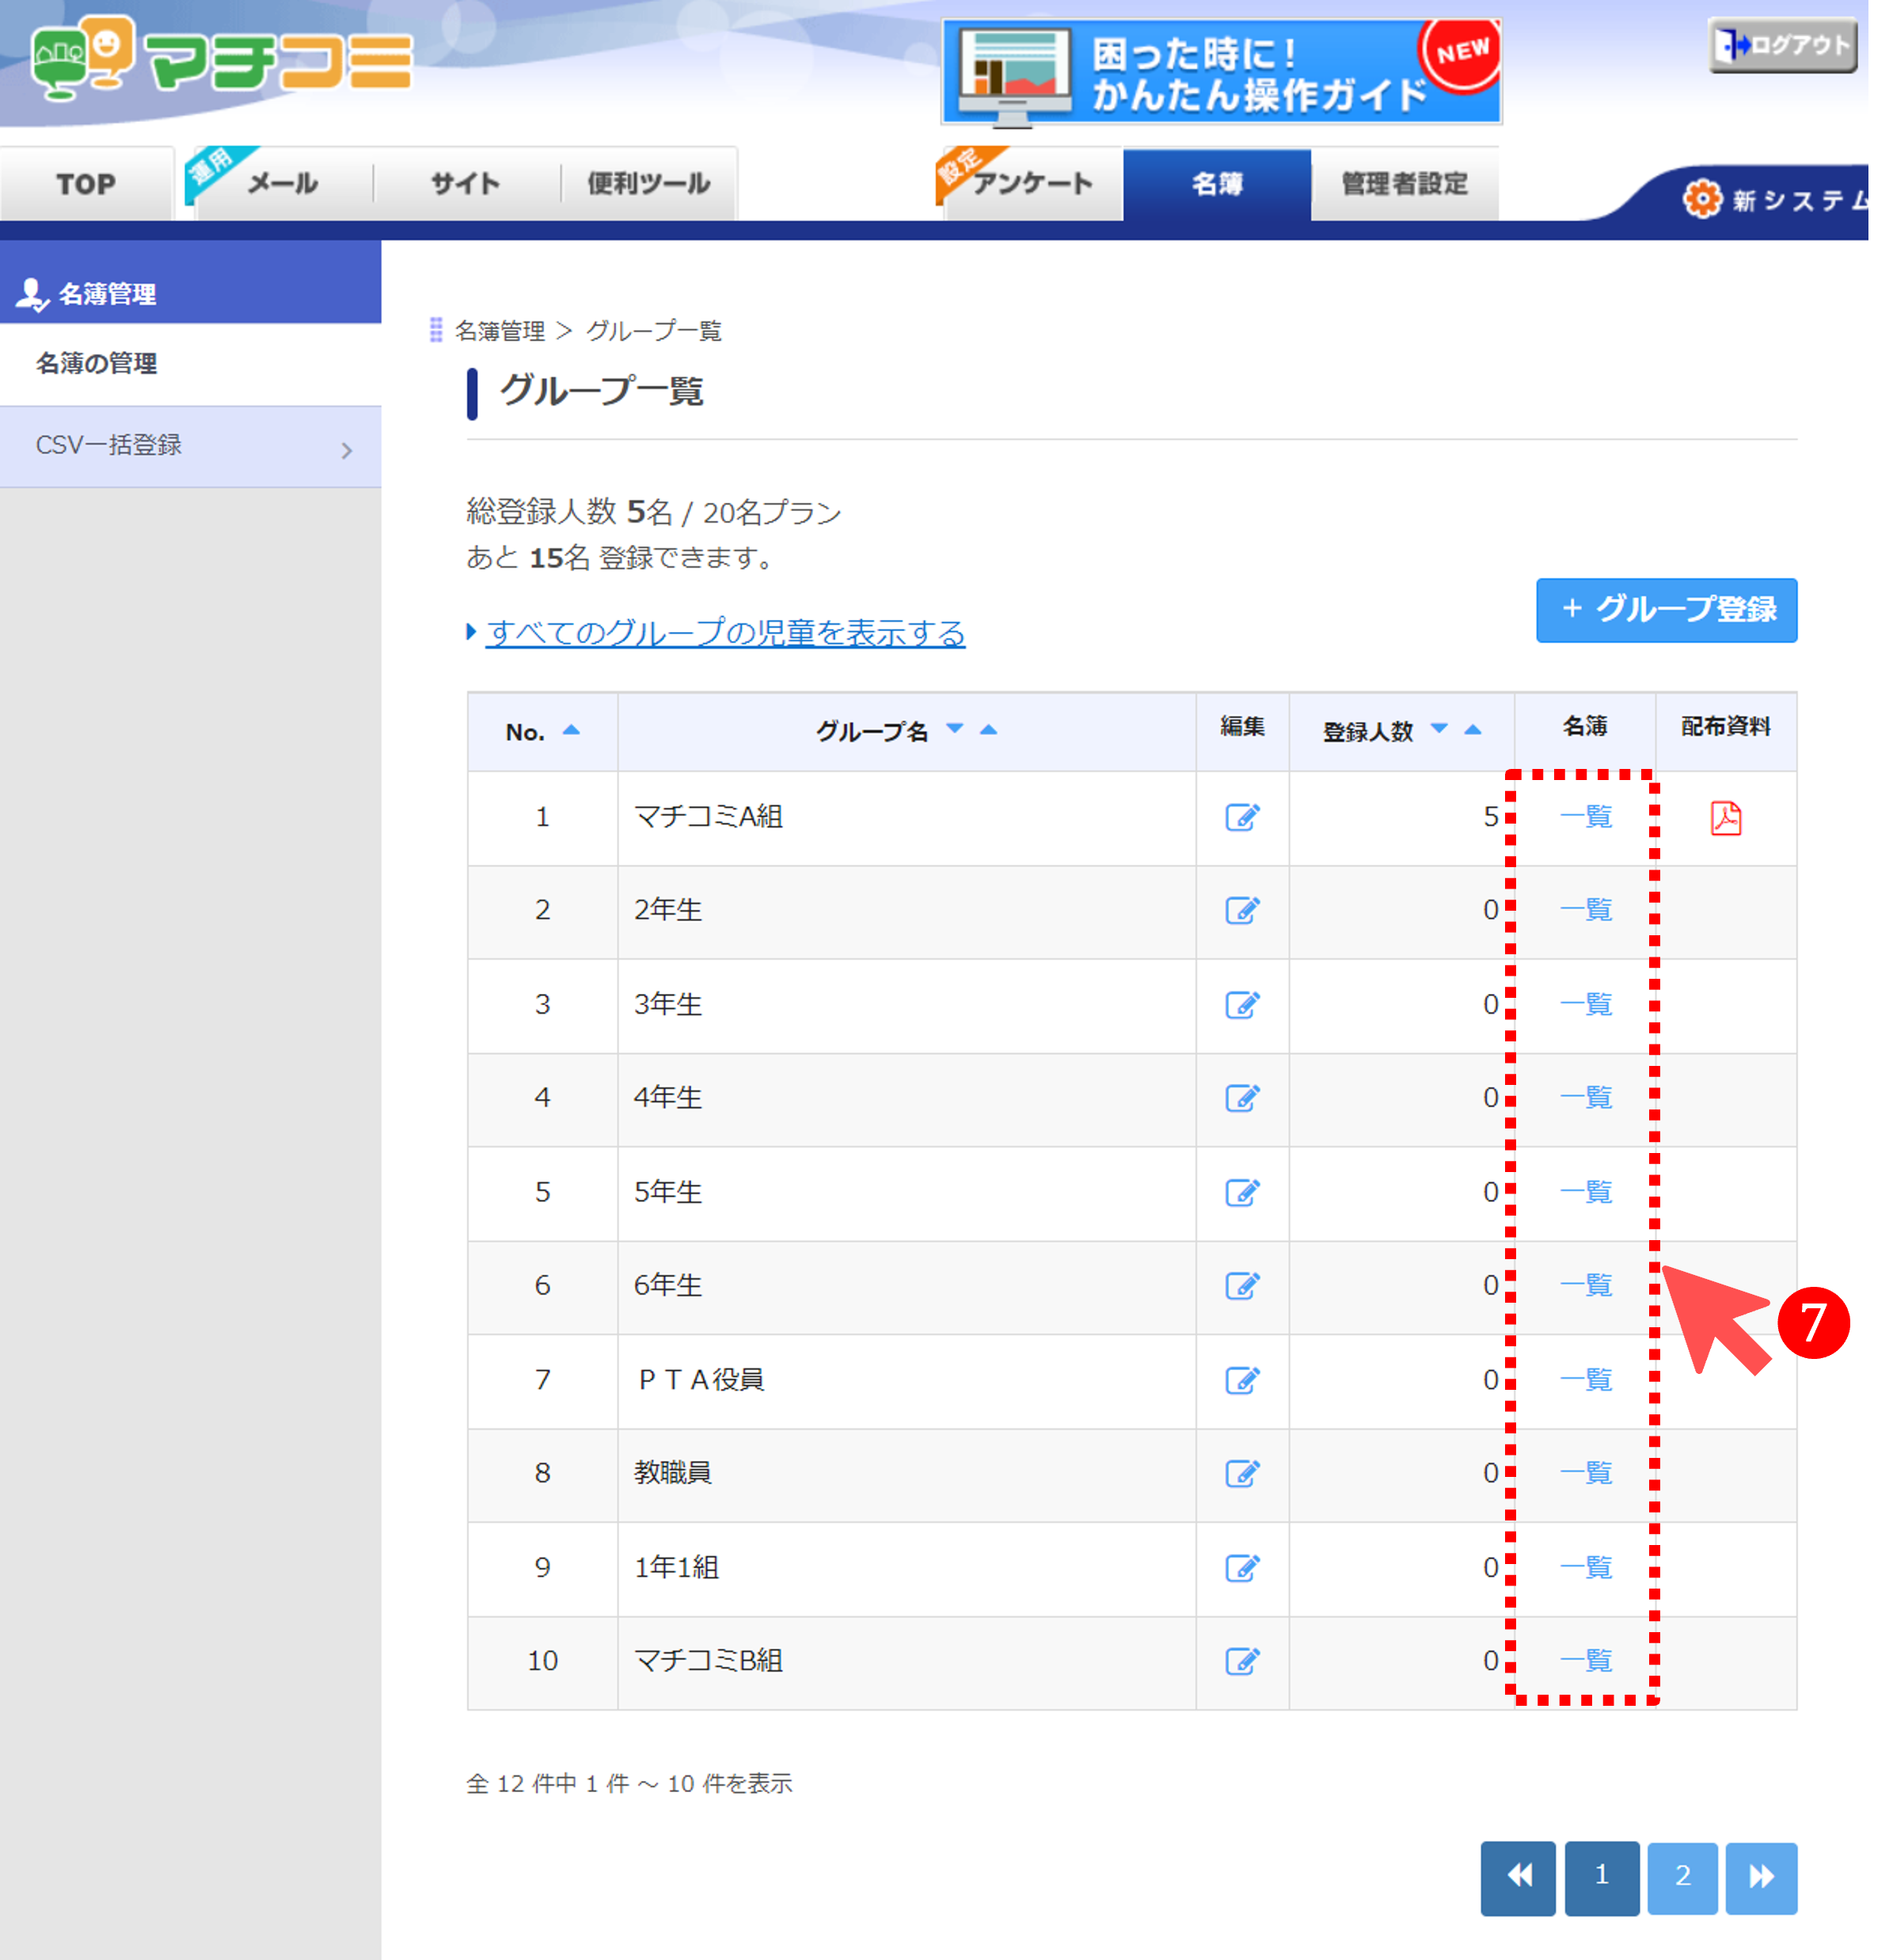Image resolution: width=1893 pixels, height=1960 pixels.
Task: Sort グループ名 column descending arrow
Action: coord(954,729)
